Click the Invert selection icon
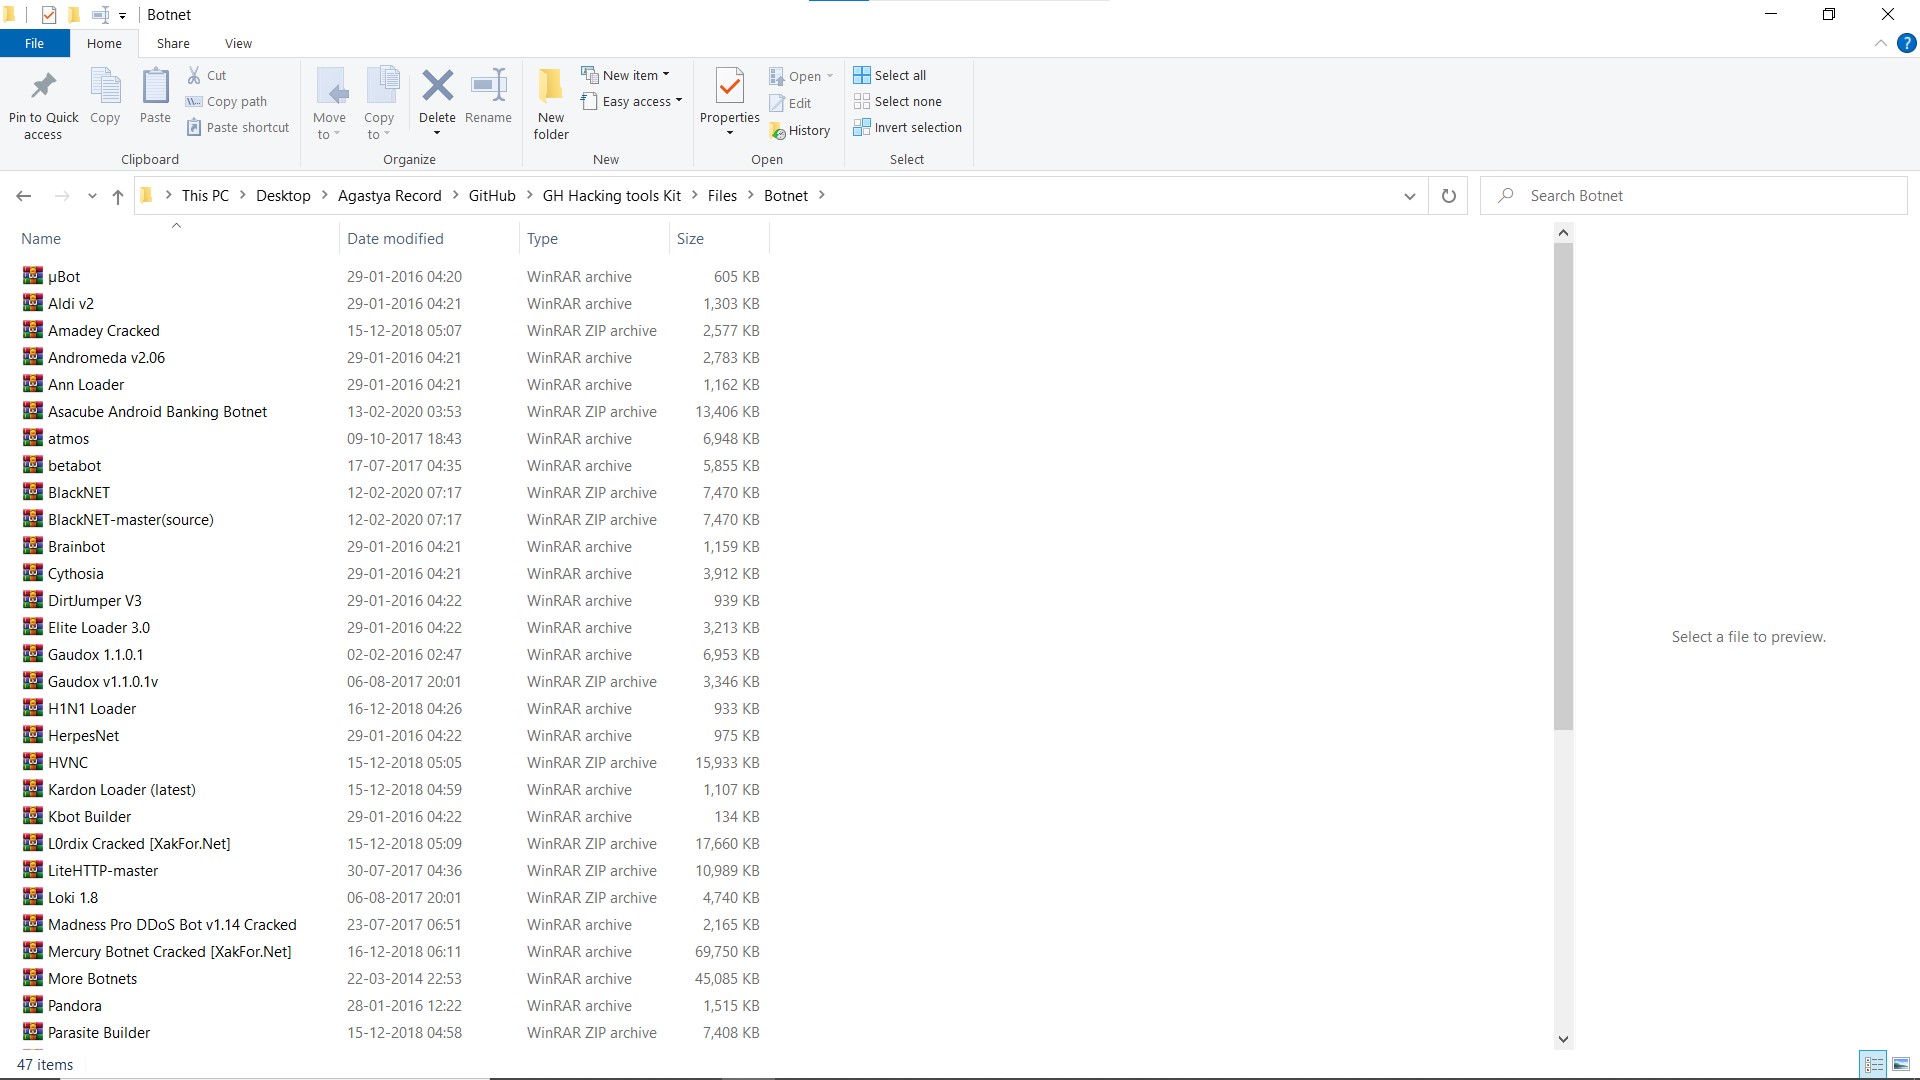Screen dimensions: 1920x1080 pyautogui.click(x=907, y=127)
